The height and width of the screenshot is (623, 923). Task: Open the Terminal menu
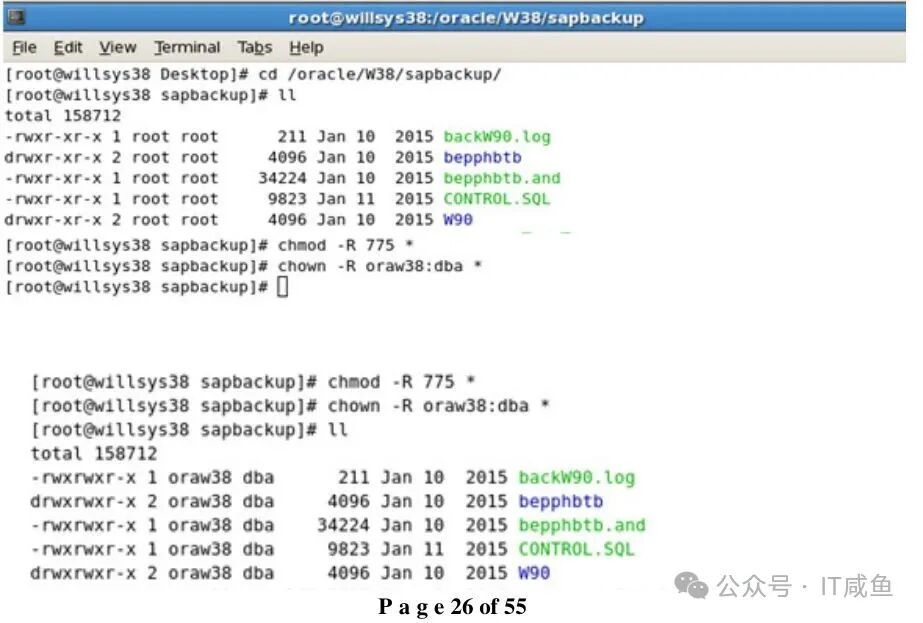coord(187,47)
